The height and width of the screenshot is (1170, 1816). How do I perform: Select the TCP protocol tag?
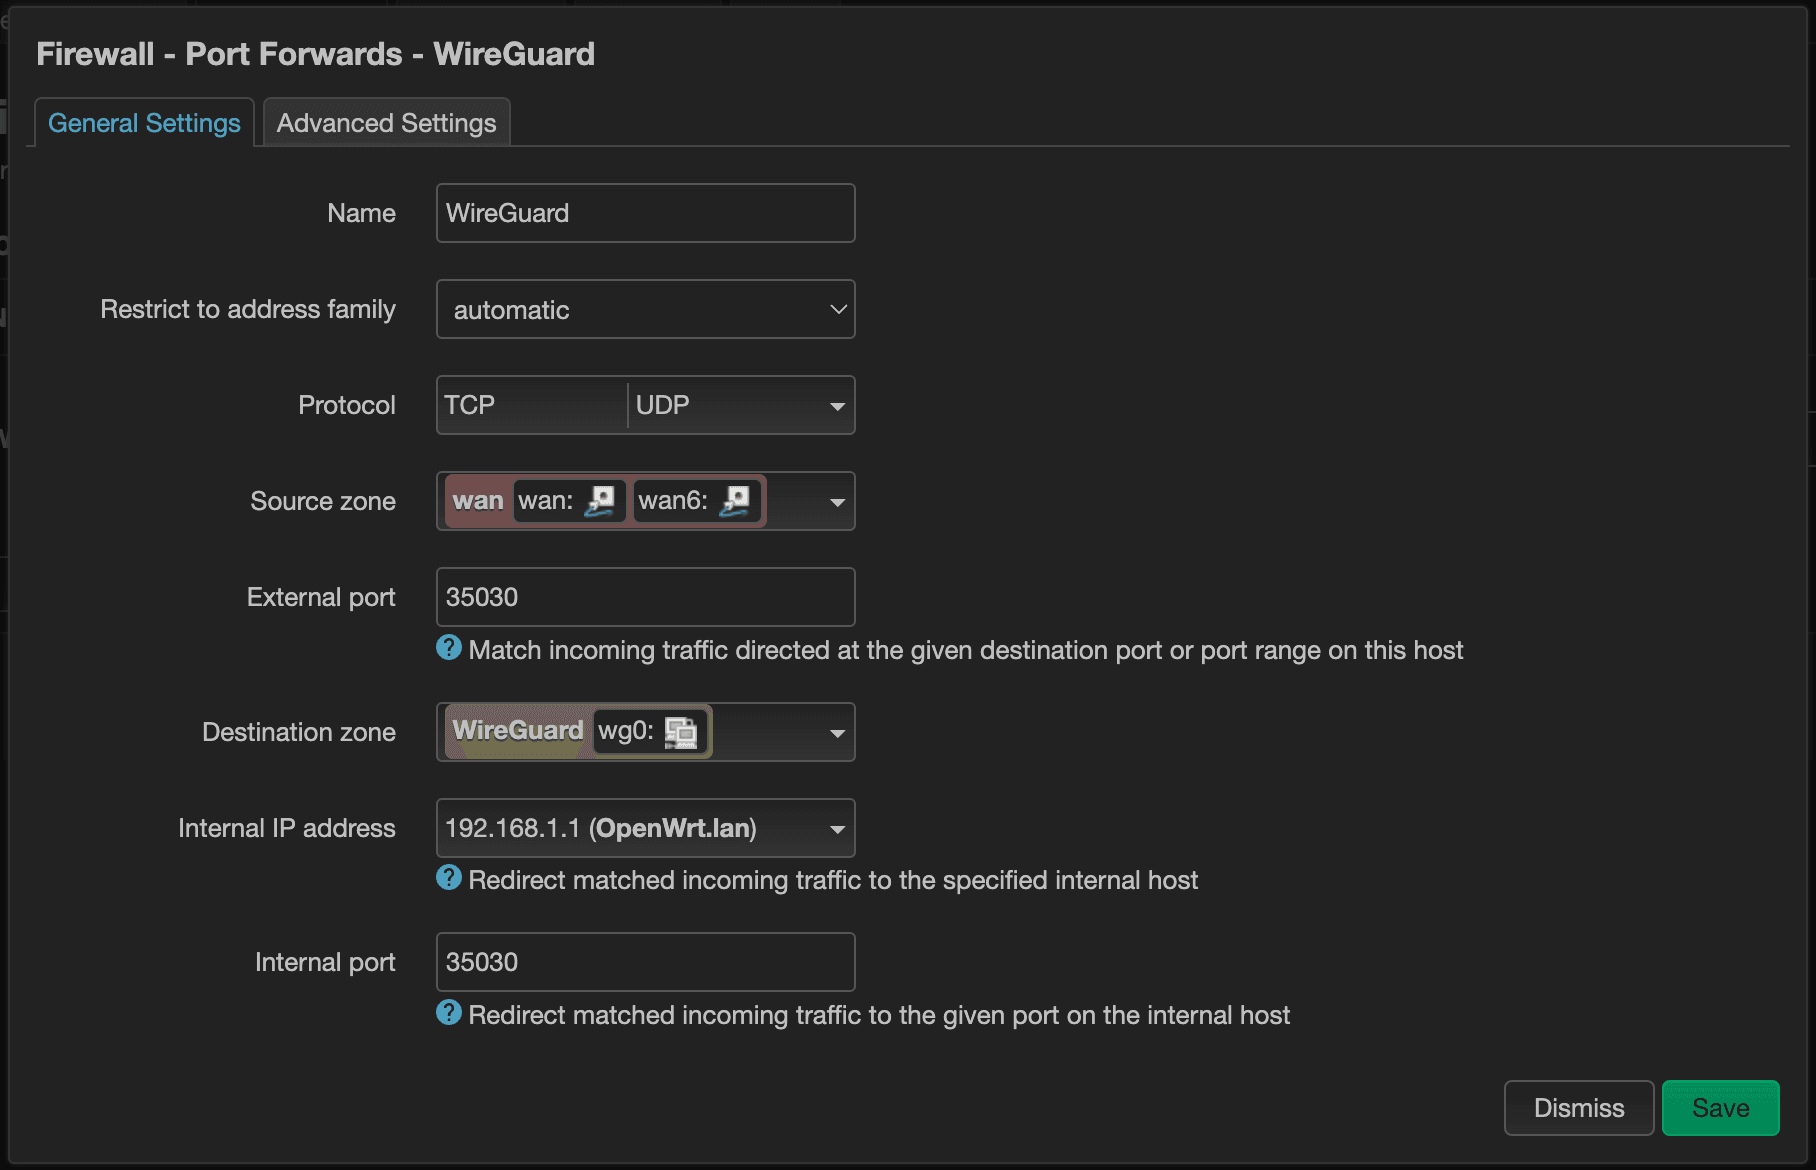470,405
